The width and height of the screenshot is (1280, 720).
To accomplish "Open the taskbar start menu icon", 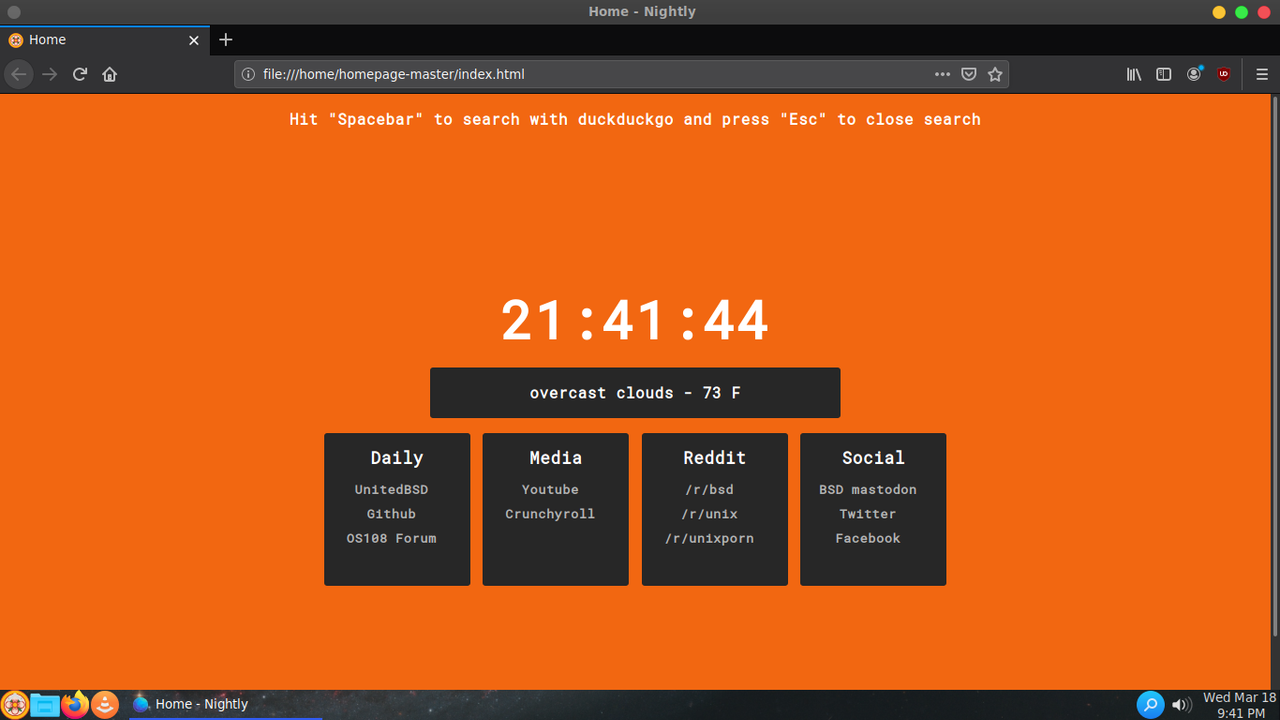I will click(14, 705).
